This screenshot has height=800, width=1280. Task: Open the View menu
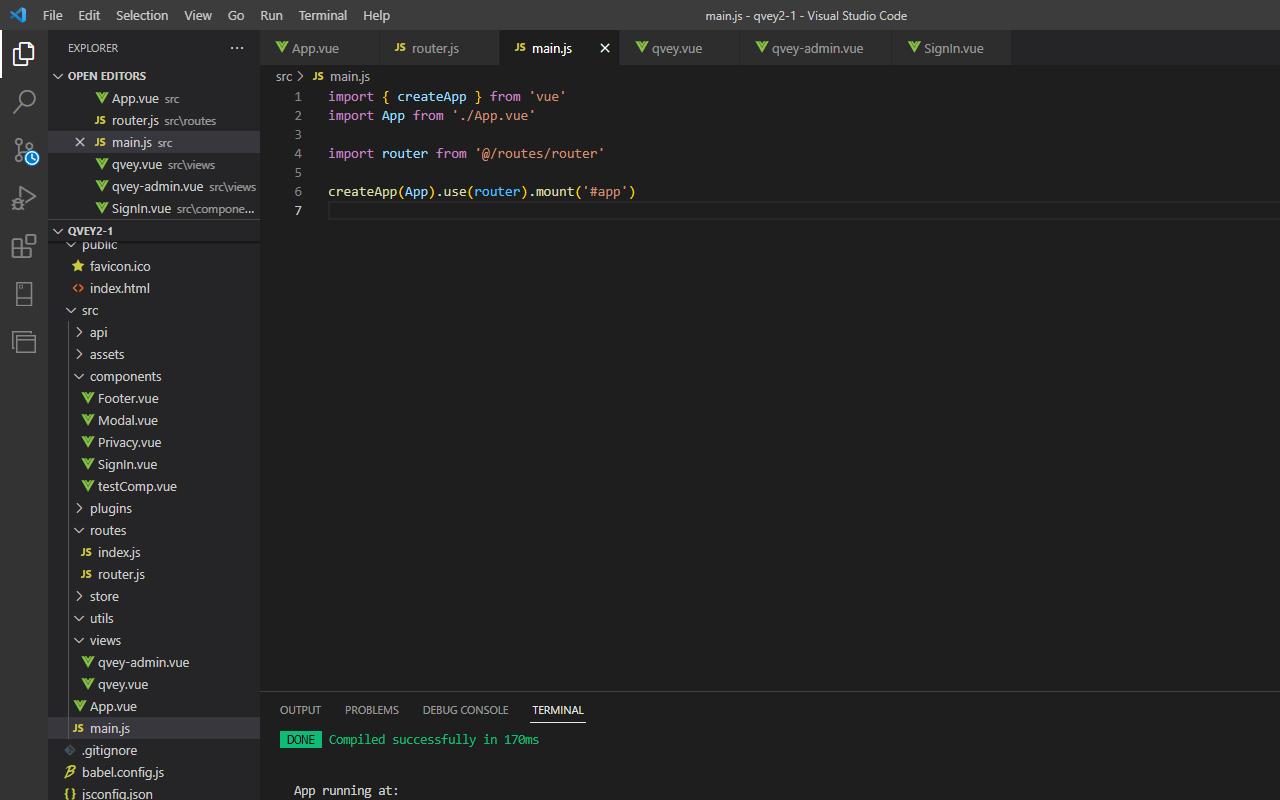[198, 15]
